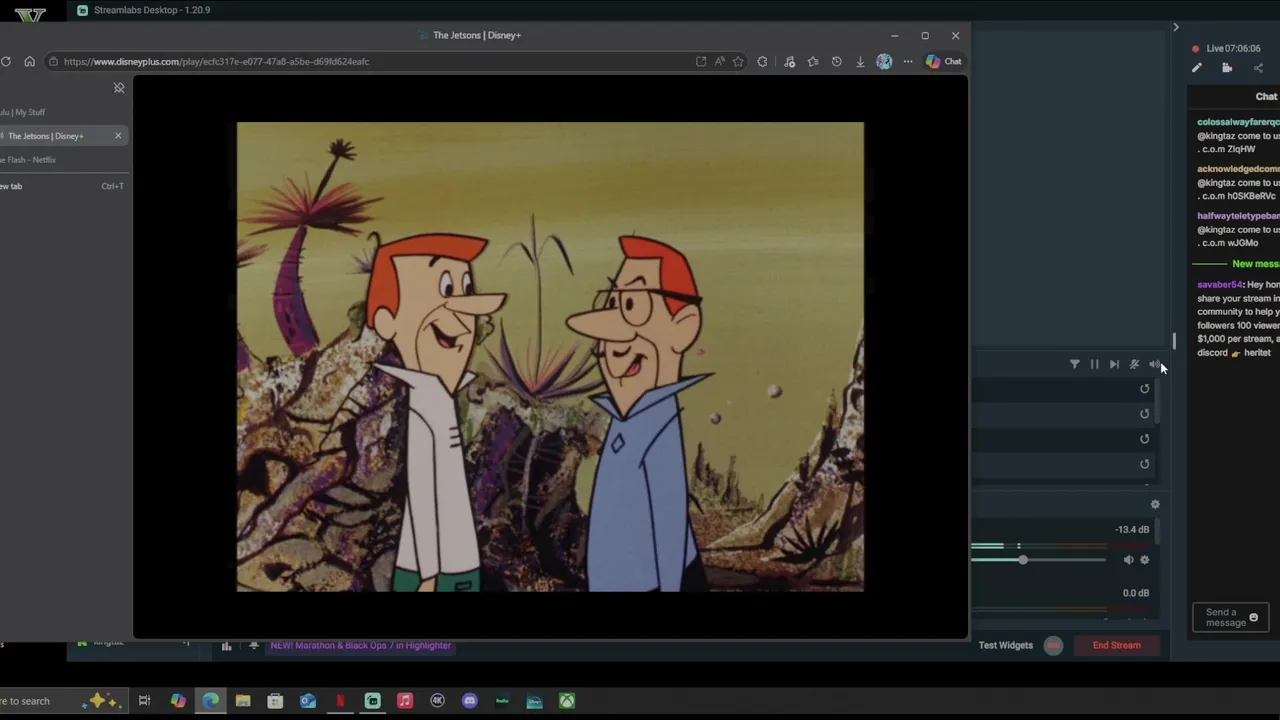
Task: Click the savaber54 username in chat
Action: coord(1220,285)
